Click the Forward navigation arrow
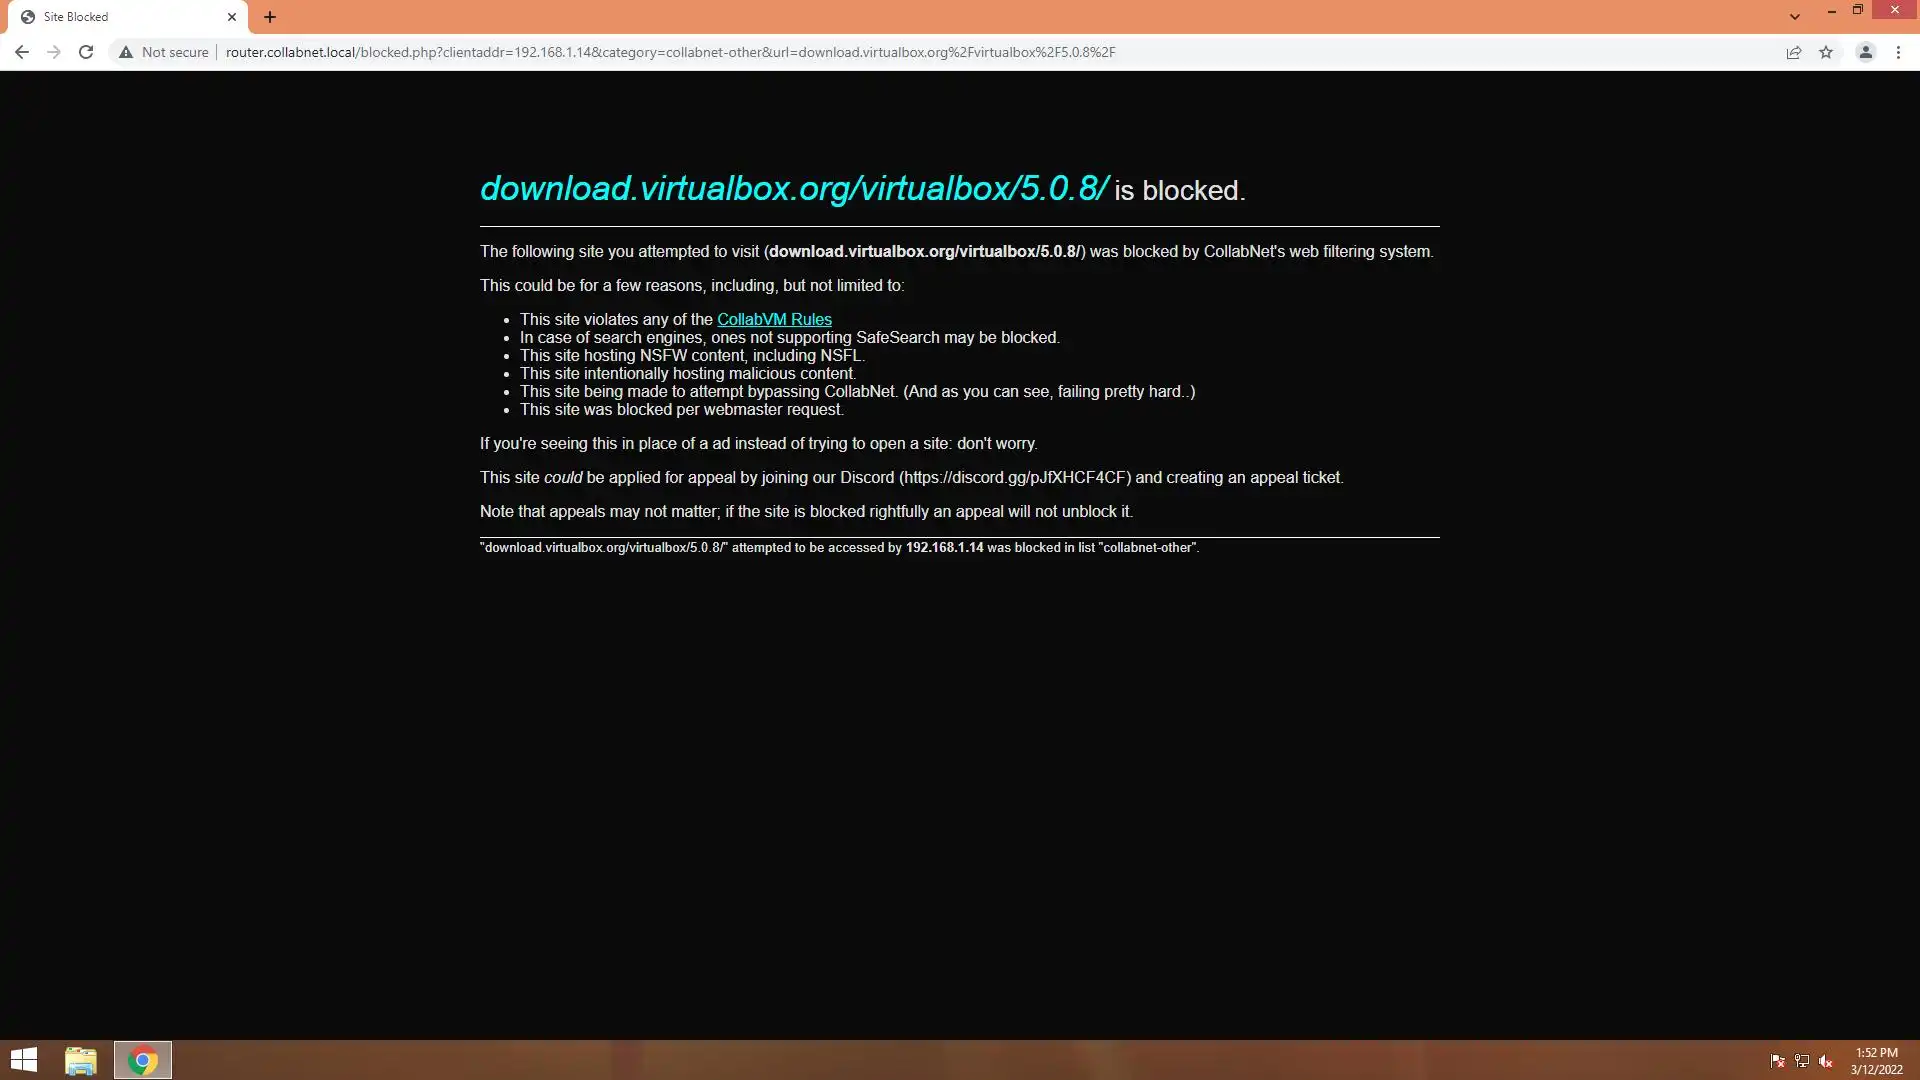Screen dimensions: 1920x1080 click(x=54, y=52)
